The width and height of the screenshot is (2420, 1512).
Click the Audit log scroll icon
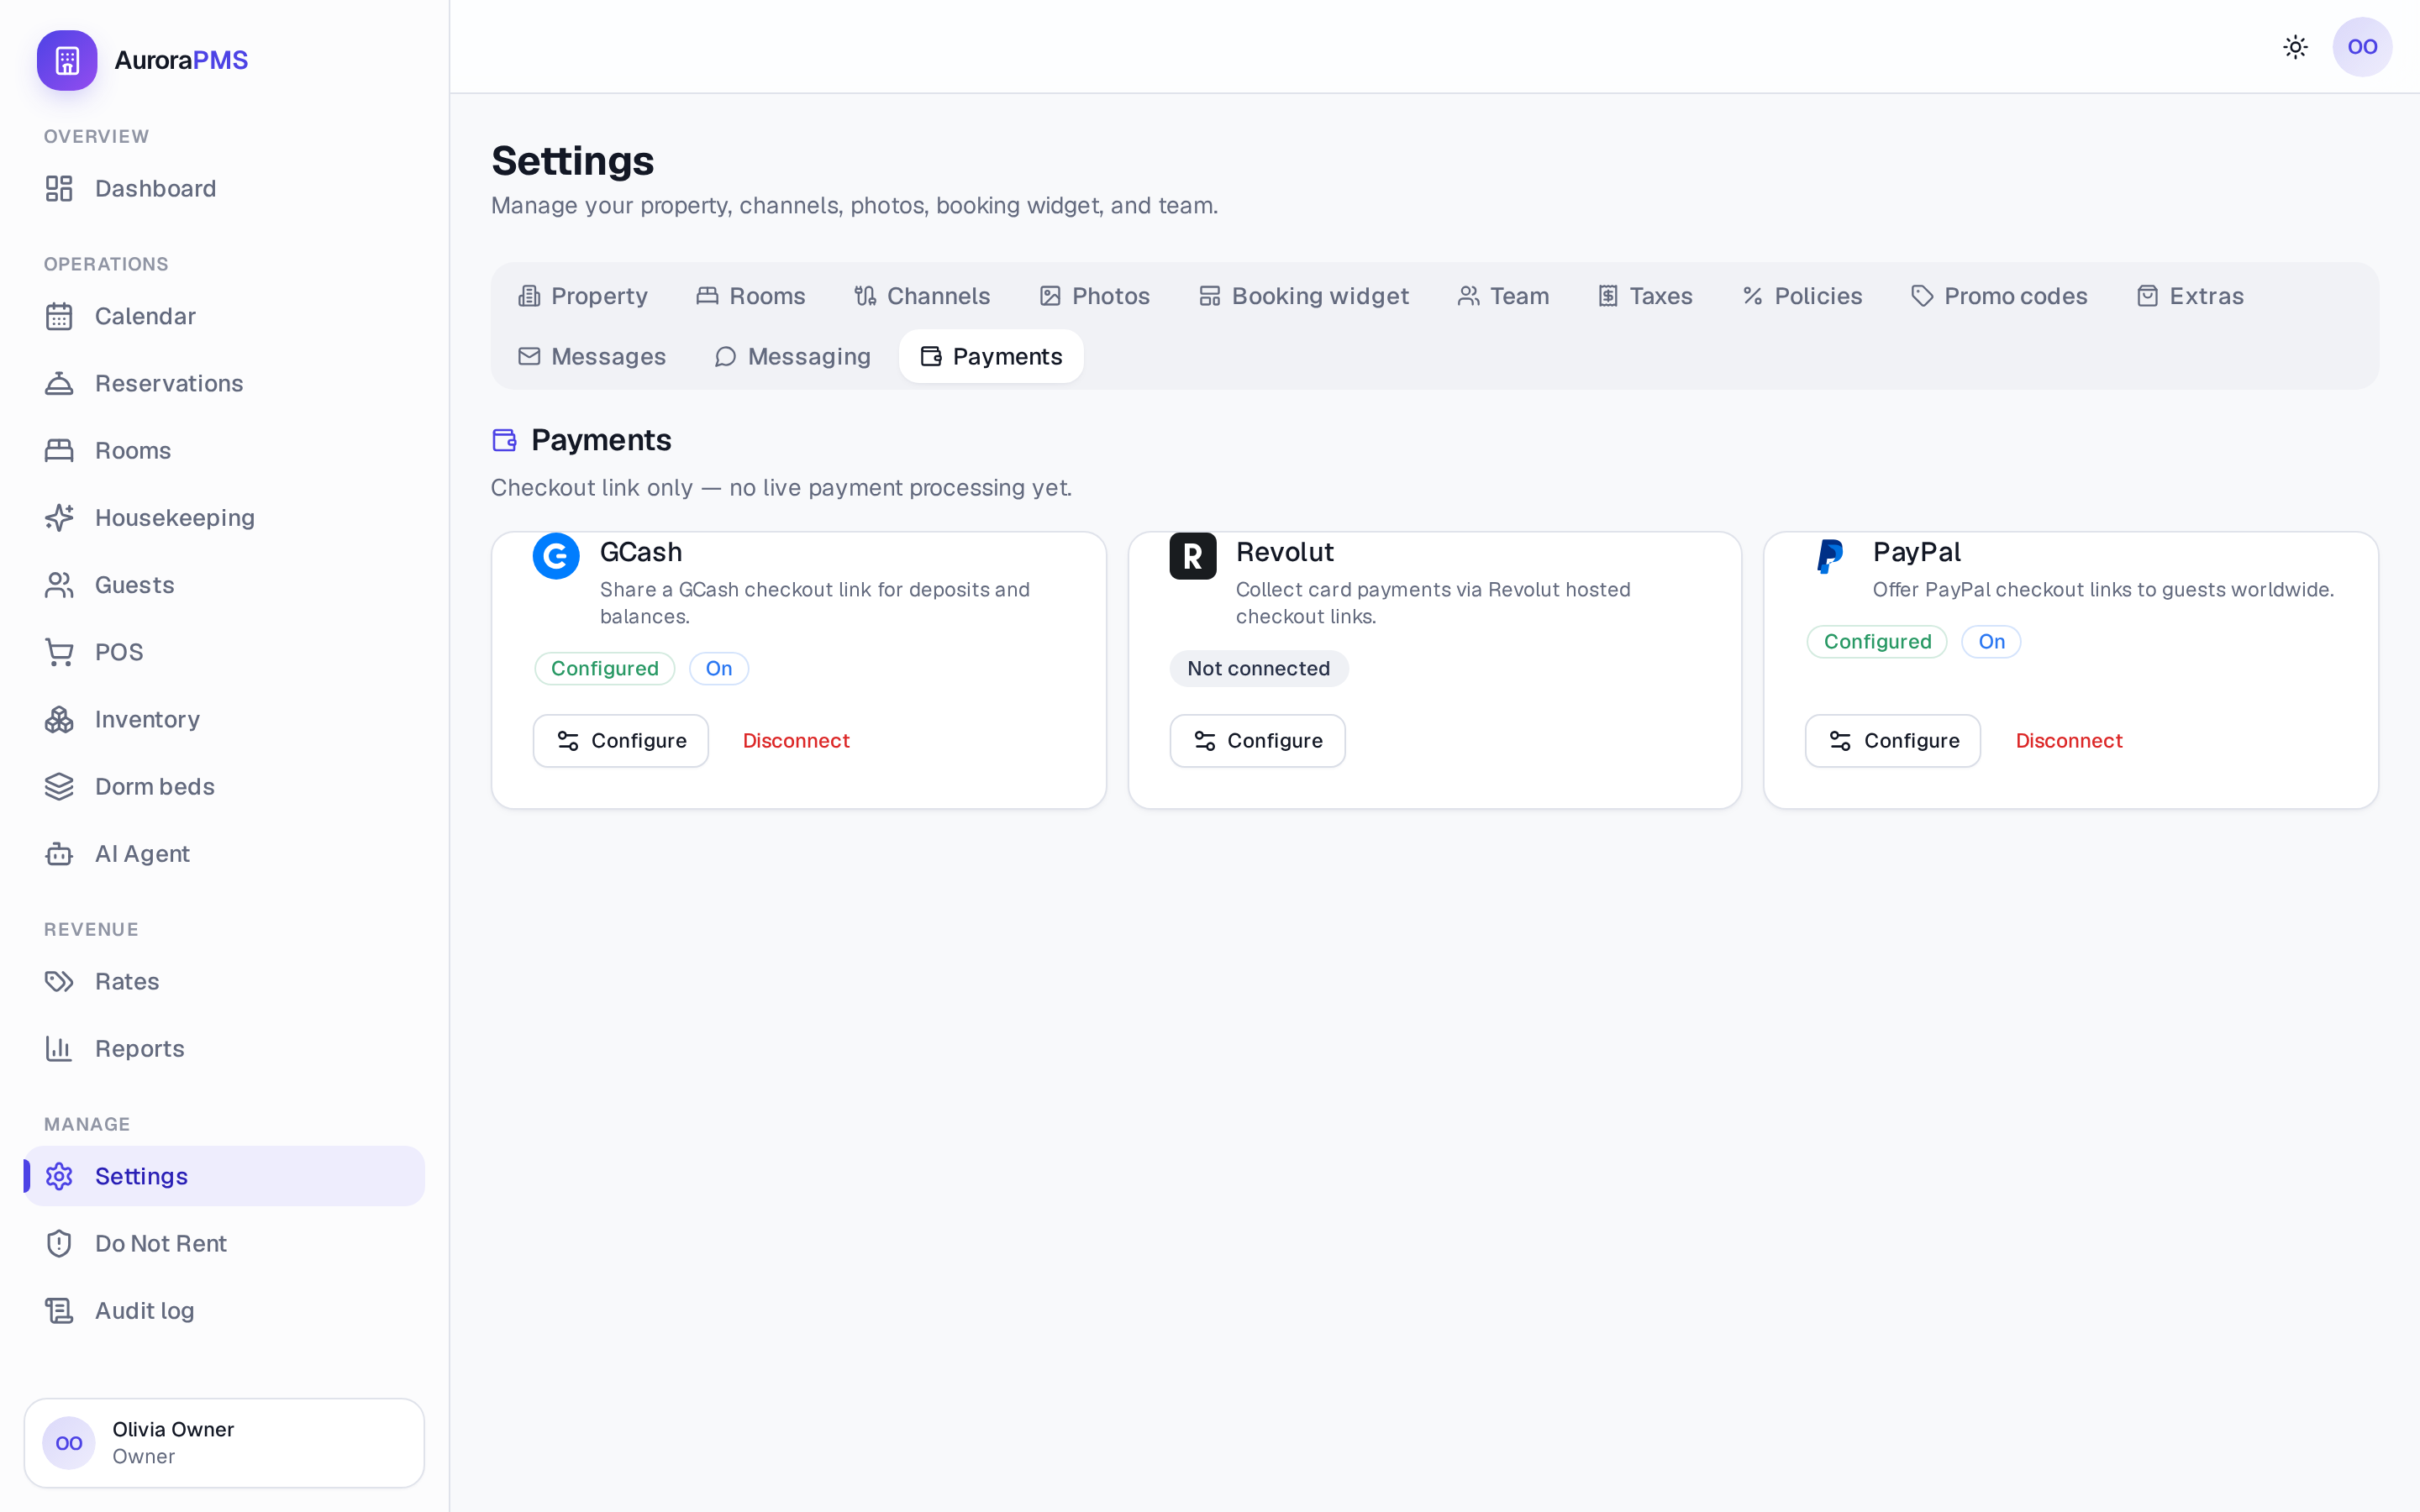[x=59, y=1310]
